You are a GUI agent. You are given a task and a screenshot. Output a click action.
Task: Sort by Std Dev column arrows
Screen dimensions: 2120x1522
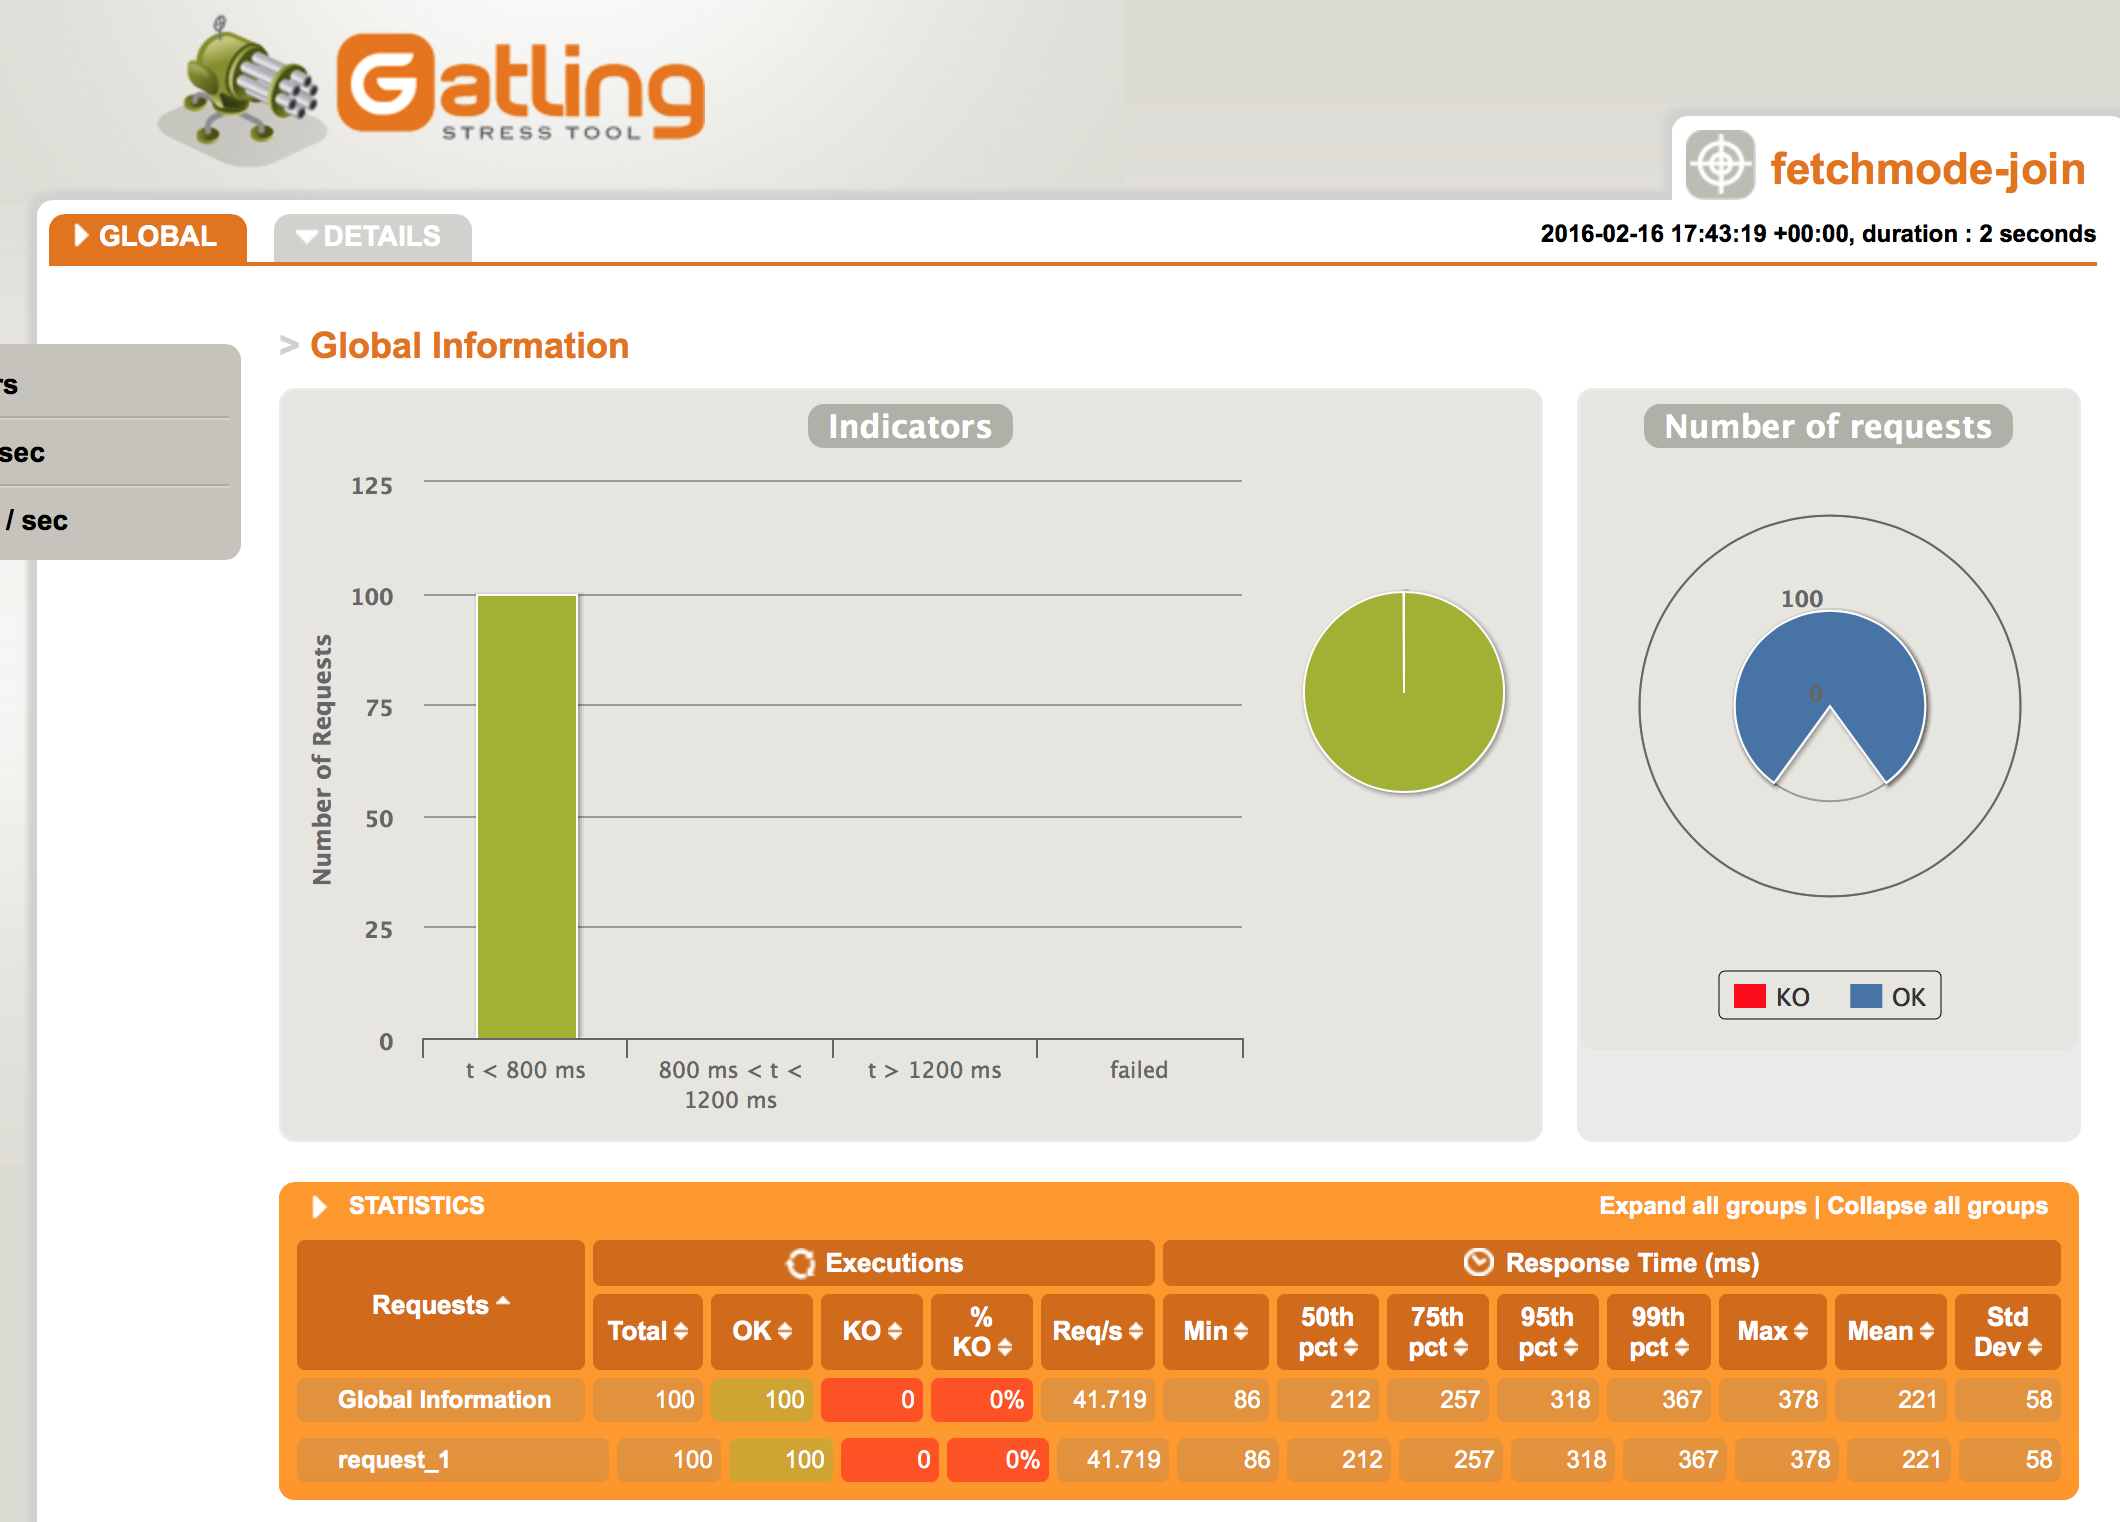(2035, 1347)
